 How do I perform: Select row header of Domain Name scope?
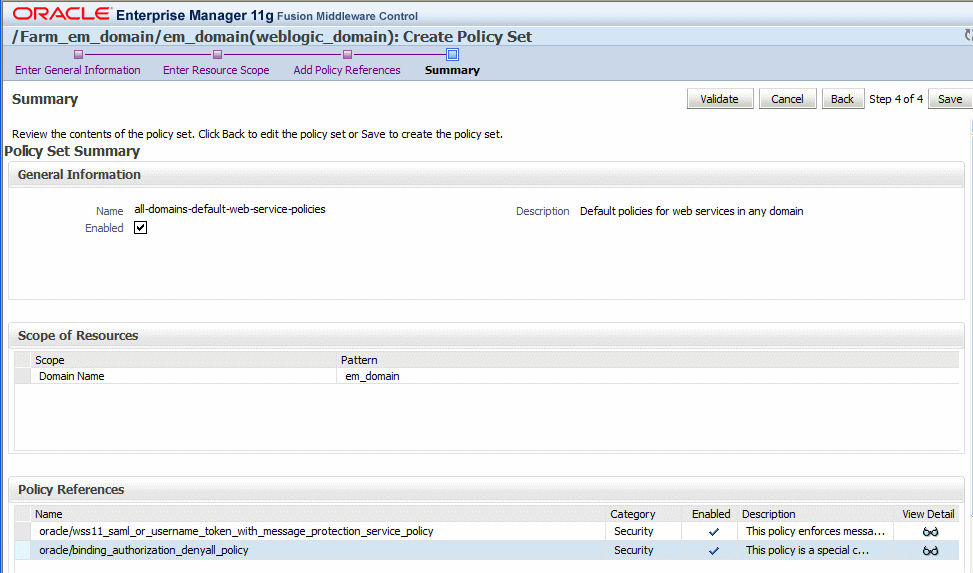tap(23, 376)
